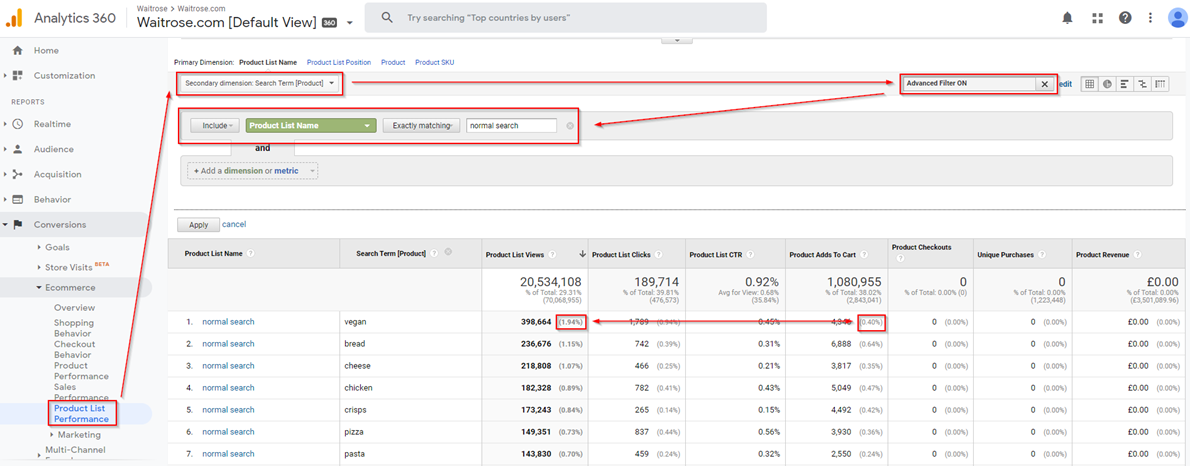Remove Search Term secondary dimension column
The image size is (1190, 466).
point(448,253)
